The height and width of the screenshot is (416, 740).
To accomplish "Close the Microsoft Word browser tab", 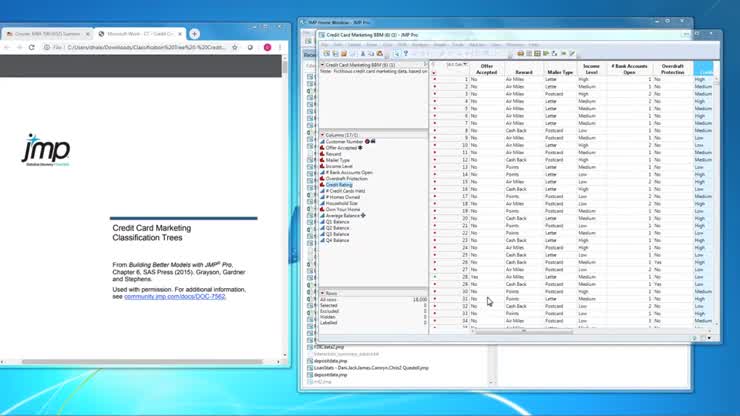I will click(180, 33).
